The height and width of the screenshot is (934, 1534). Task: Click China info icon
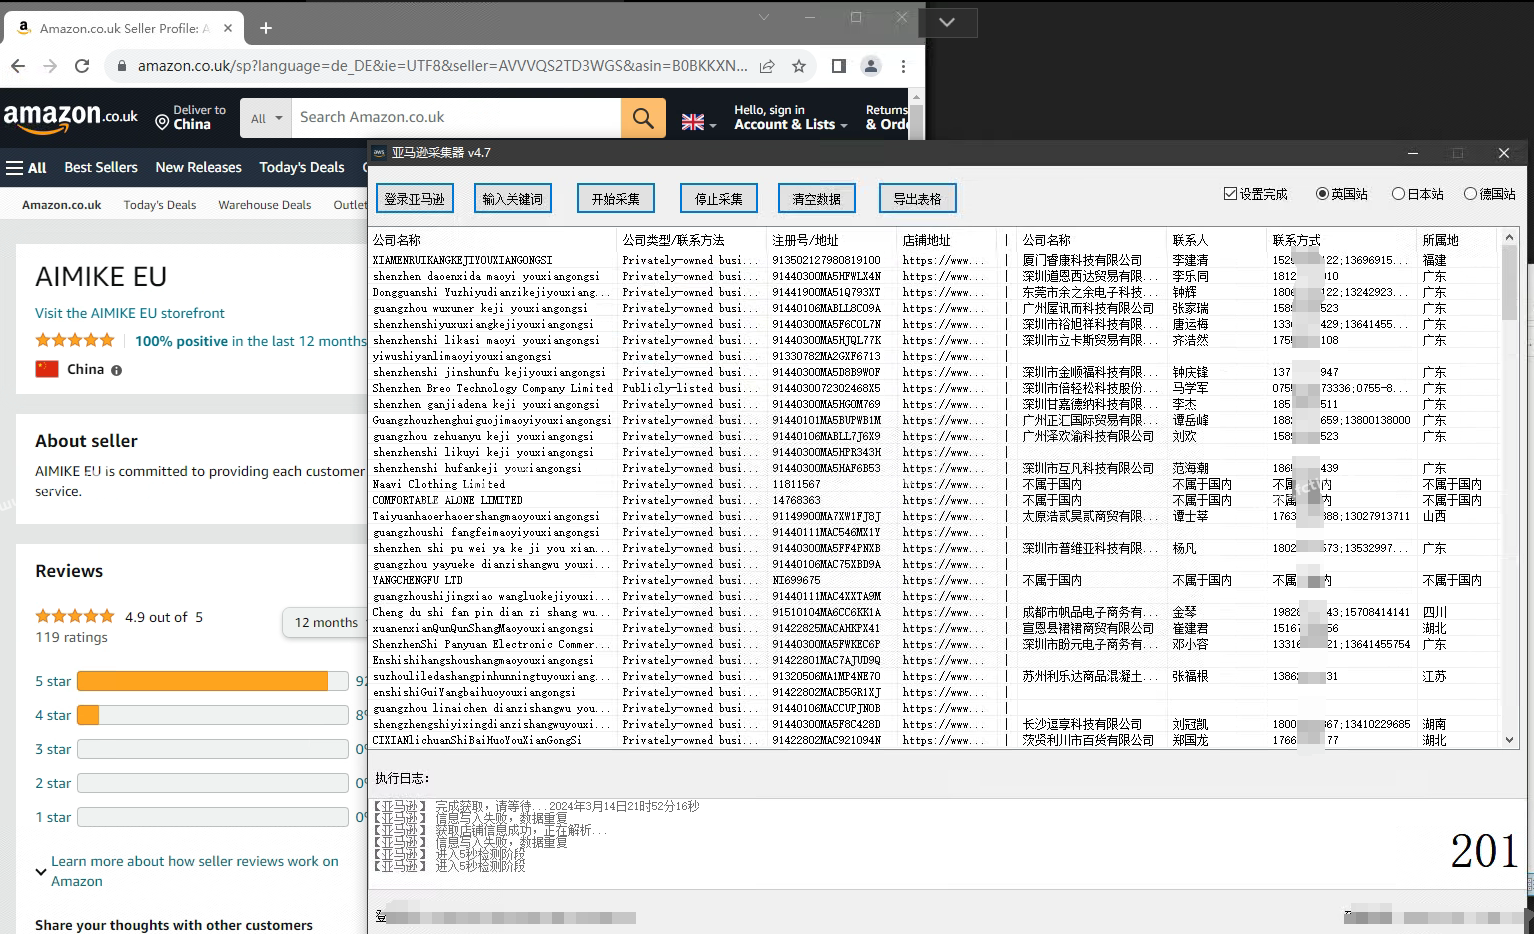click(x=117, y=370)
